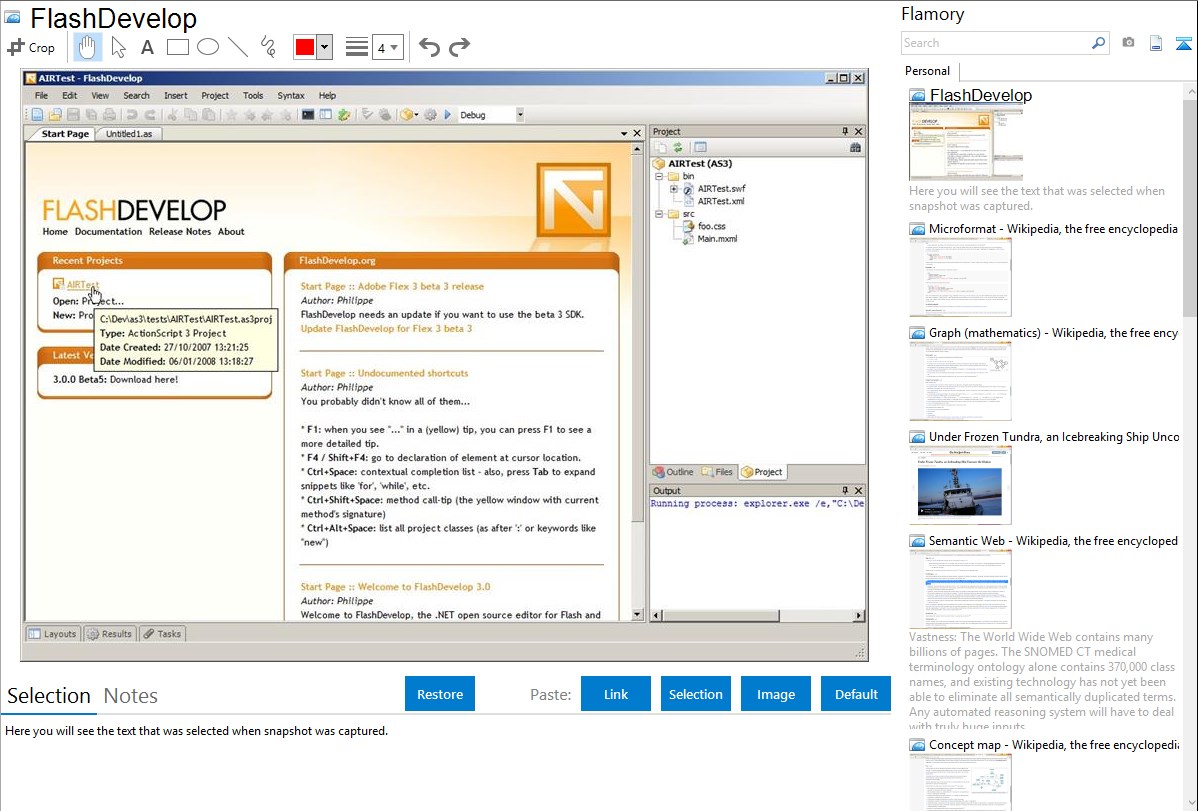Select the Crop tool
The width and height of the screenshot is (1198, 811).
(x=31, y=47)
